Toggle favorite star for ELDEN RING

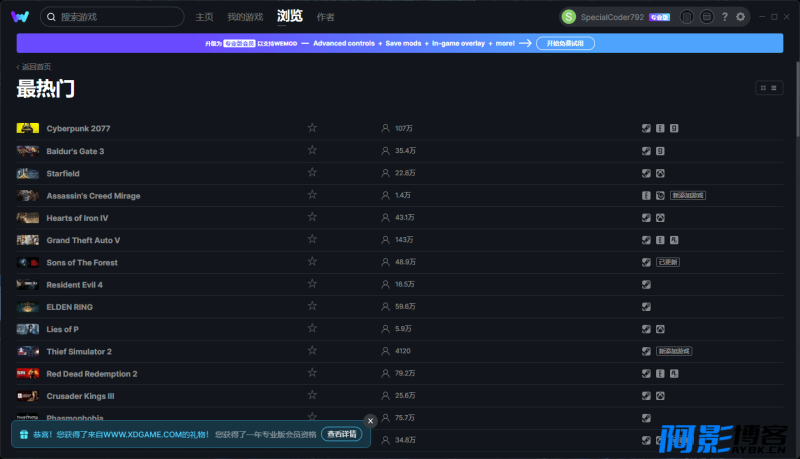[312, 306]
